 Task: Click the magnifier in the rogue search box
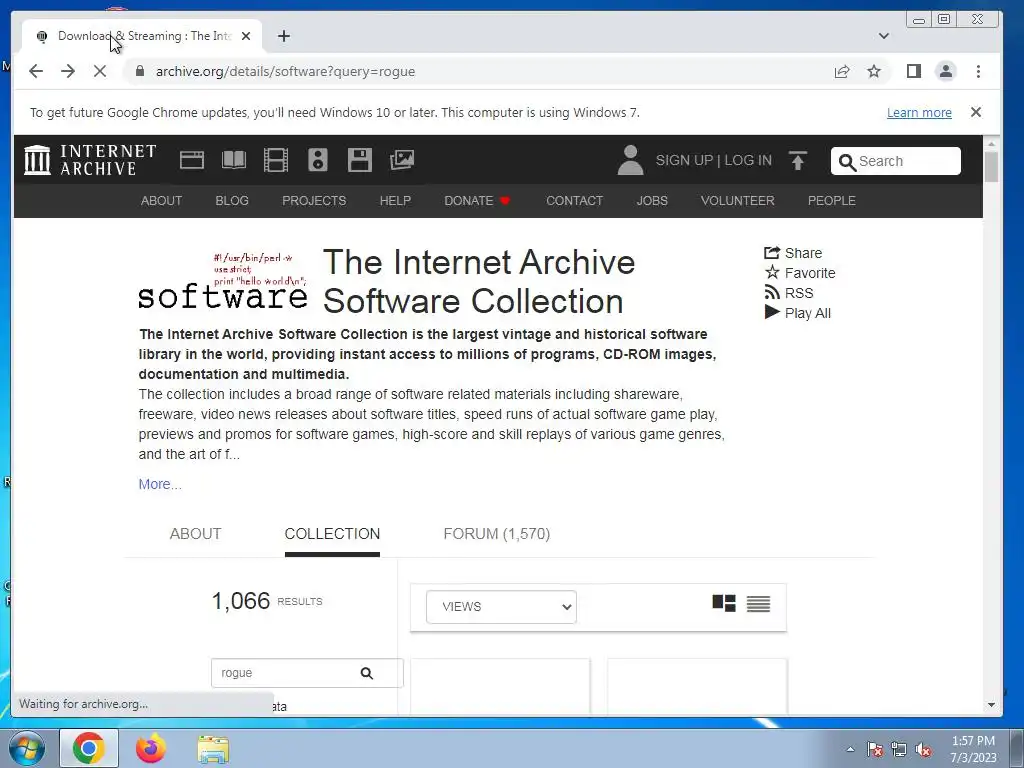click(x=367, y=673)
